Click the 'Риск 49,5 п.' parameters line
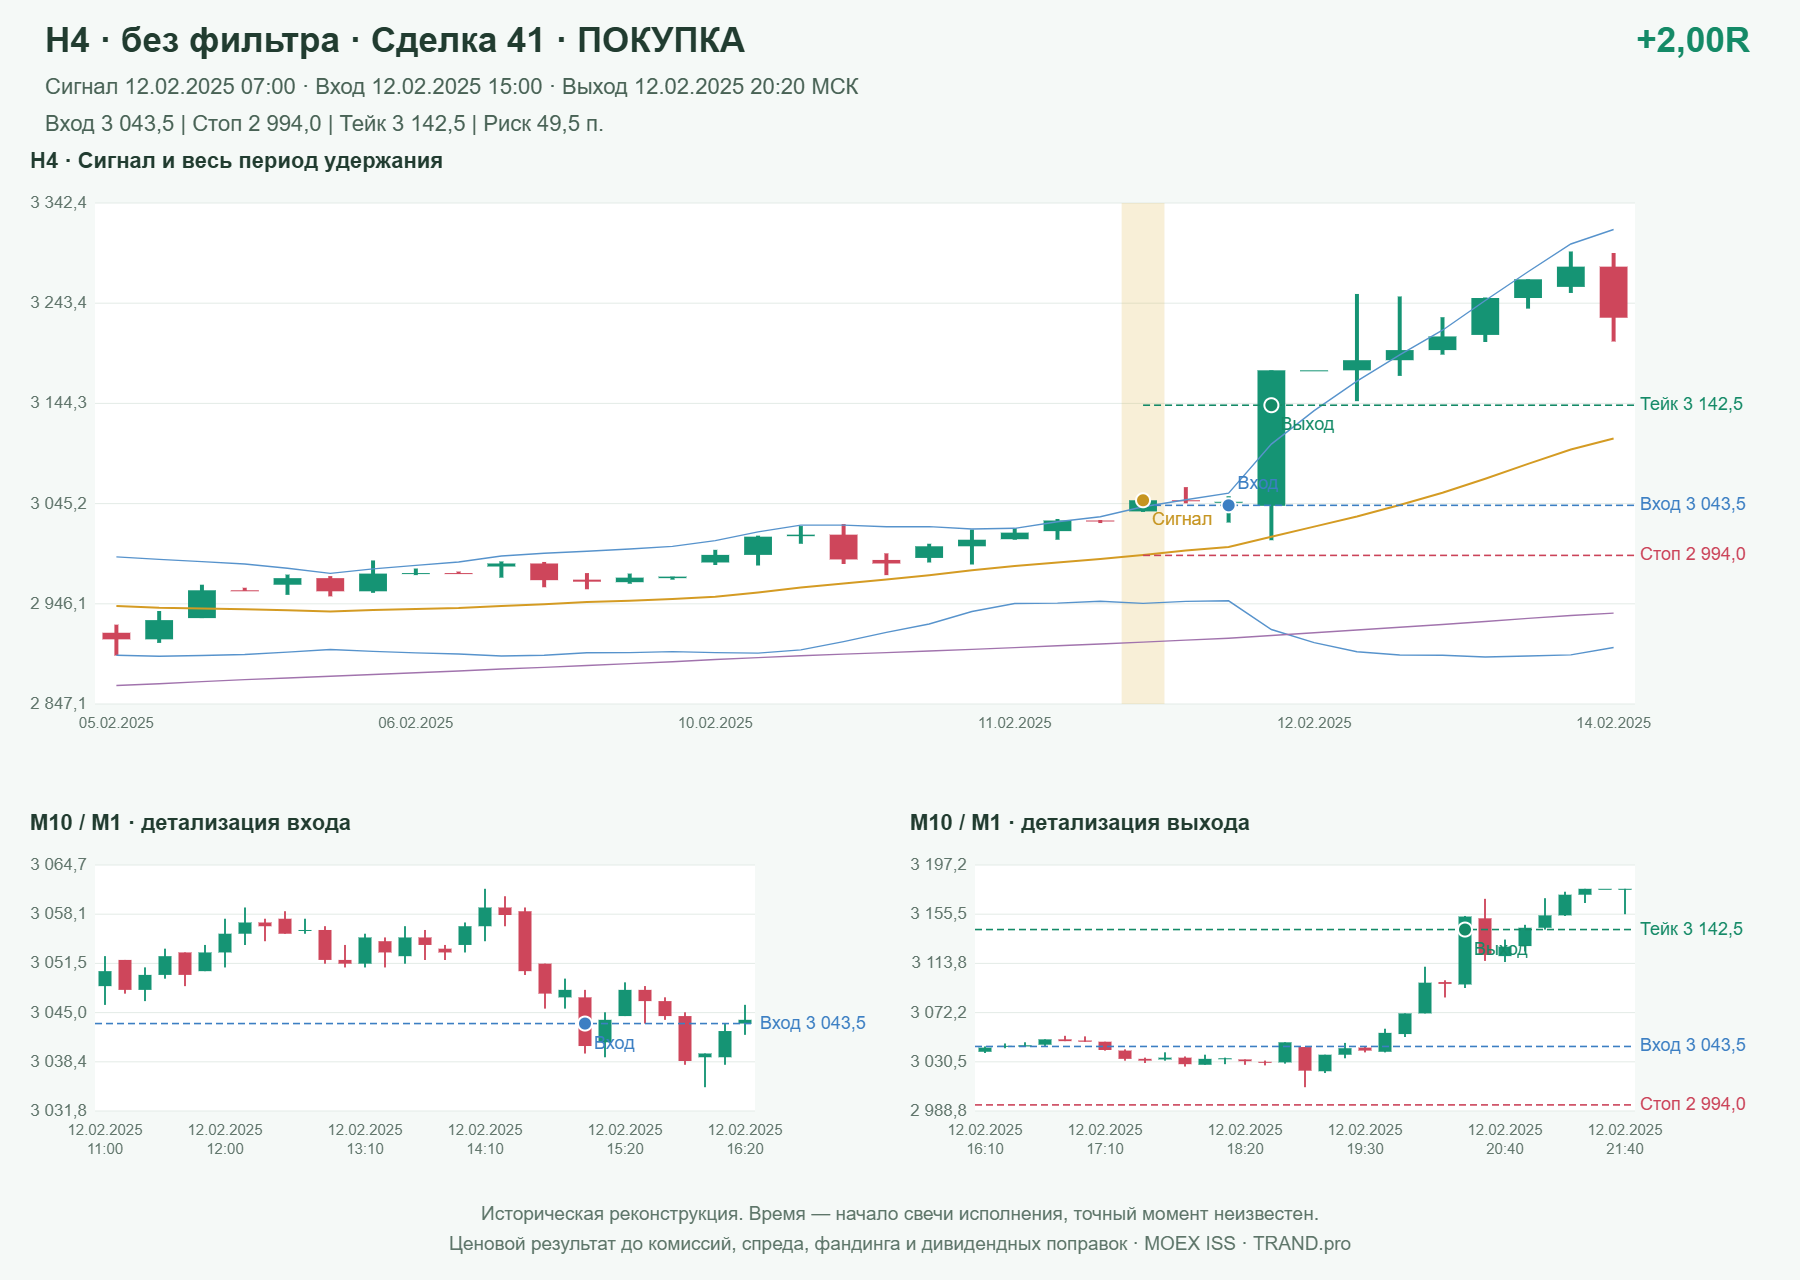 click(x=324, y=124)
